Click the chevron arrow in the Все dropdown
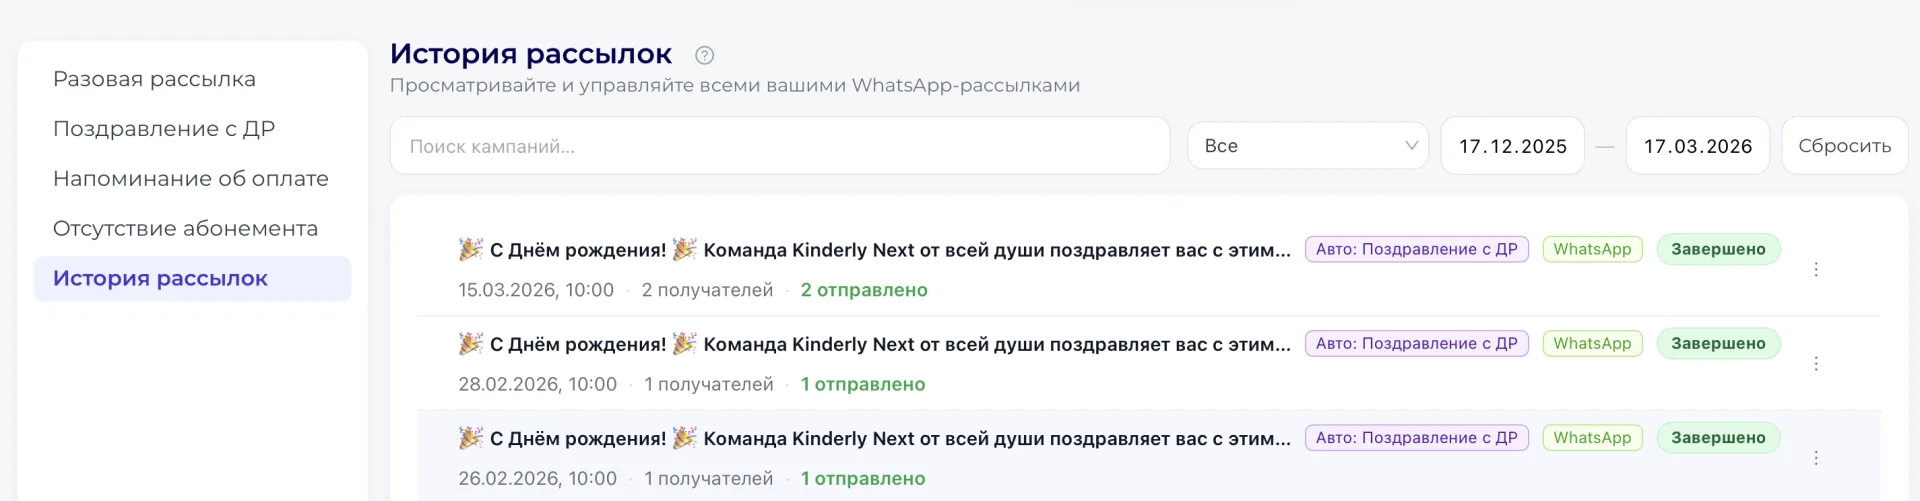 [x=1411, y=146]
